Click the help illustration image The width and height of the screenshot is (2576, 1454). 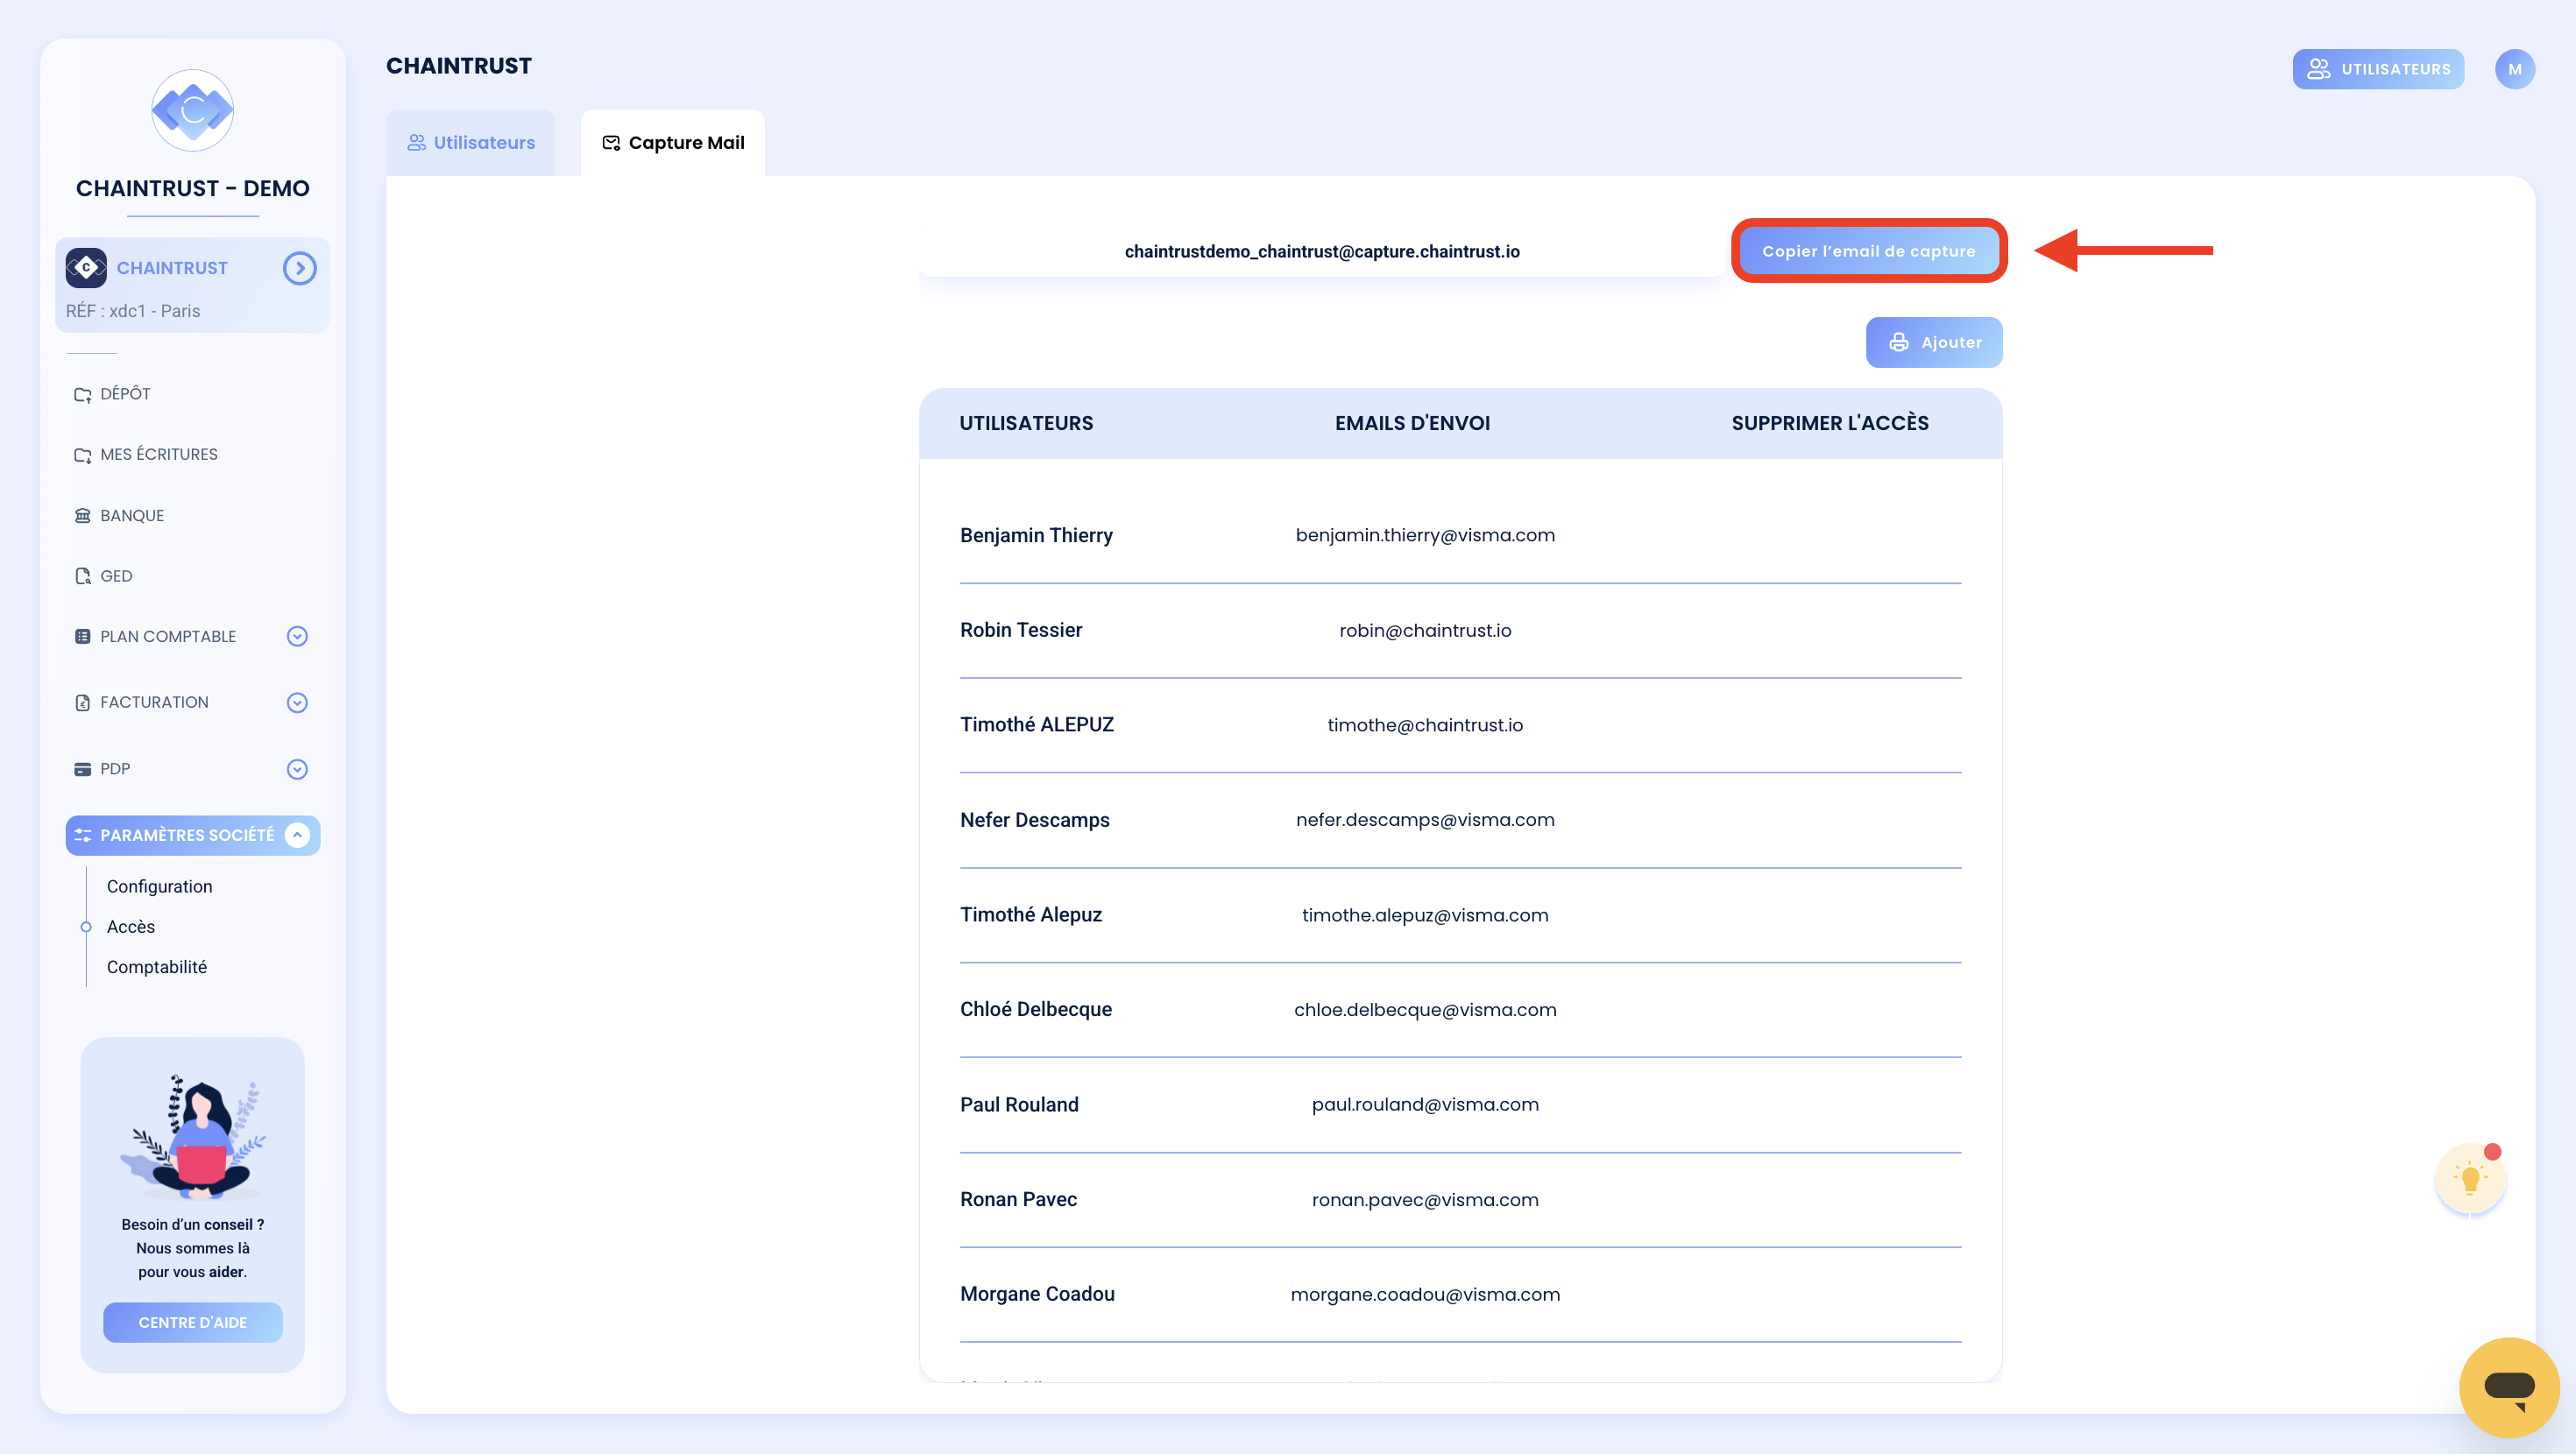[193, 1137]
